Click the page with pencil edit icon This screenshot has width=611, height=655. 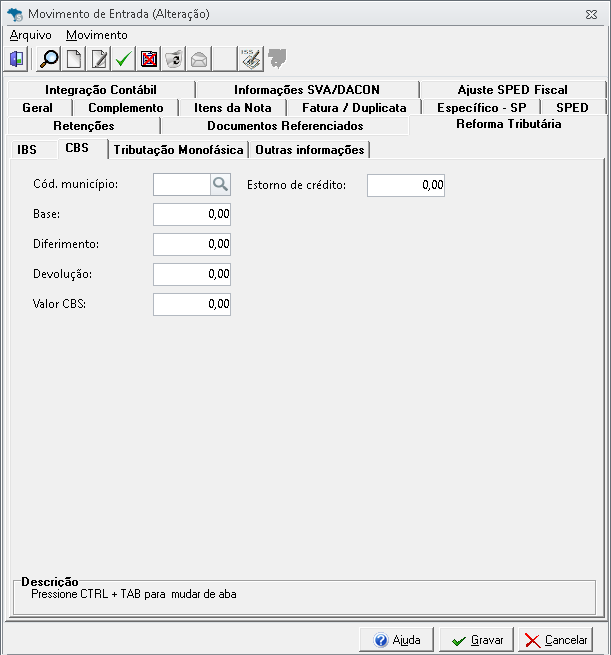point(99,59)
